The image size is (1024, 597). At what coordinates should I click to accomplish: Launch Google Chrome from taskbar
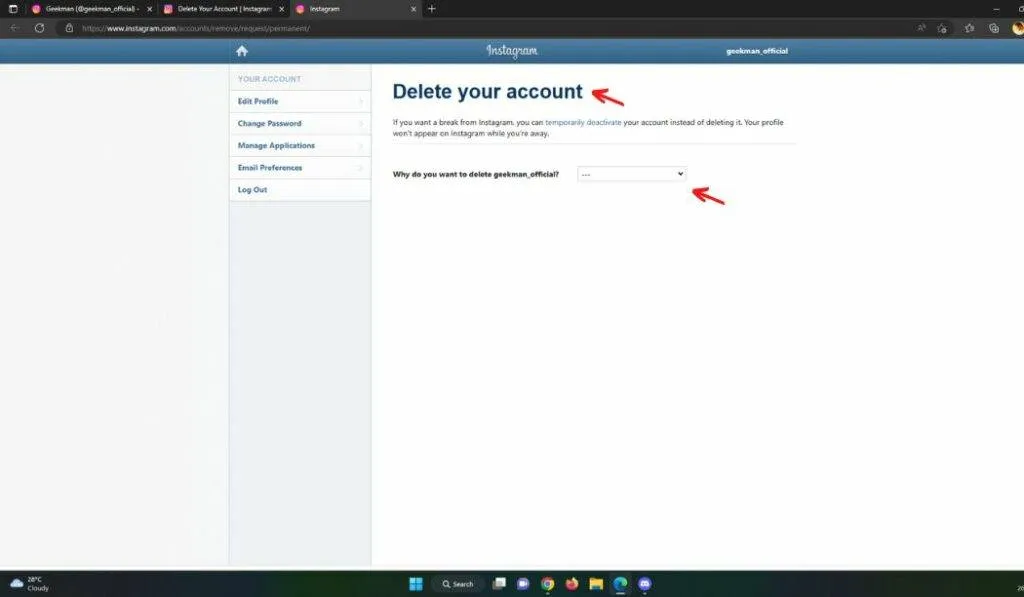point(547,584)
